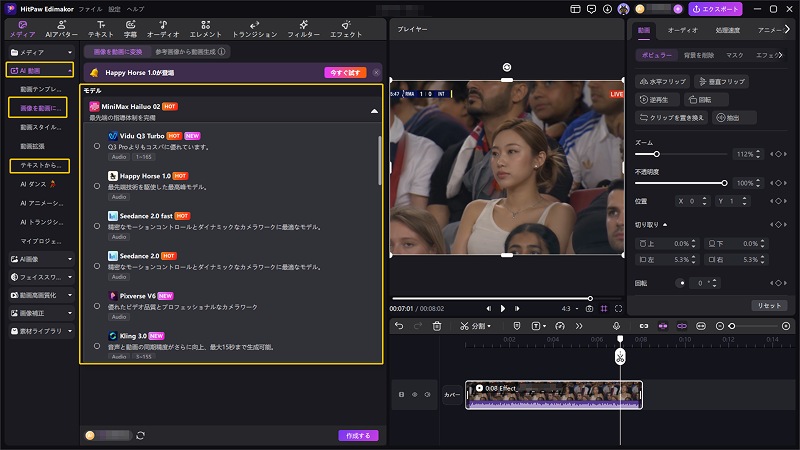
Task: Click the 今すぐ試す button on Happy Horse banner
Action: pyautogui.click(x=345, y=72)
